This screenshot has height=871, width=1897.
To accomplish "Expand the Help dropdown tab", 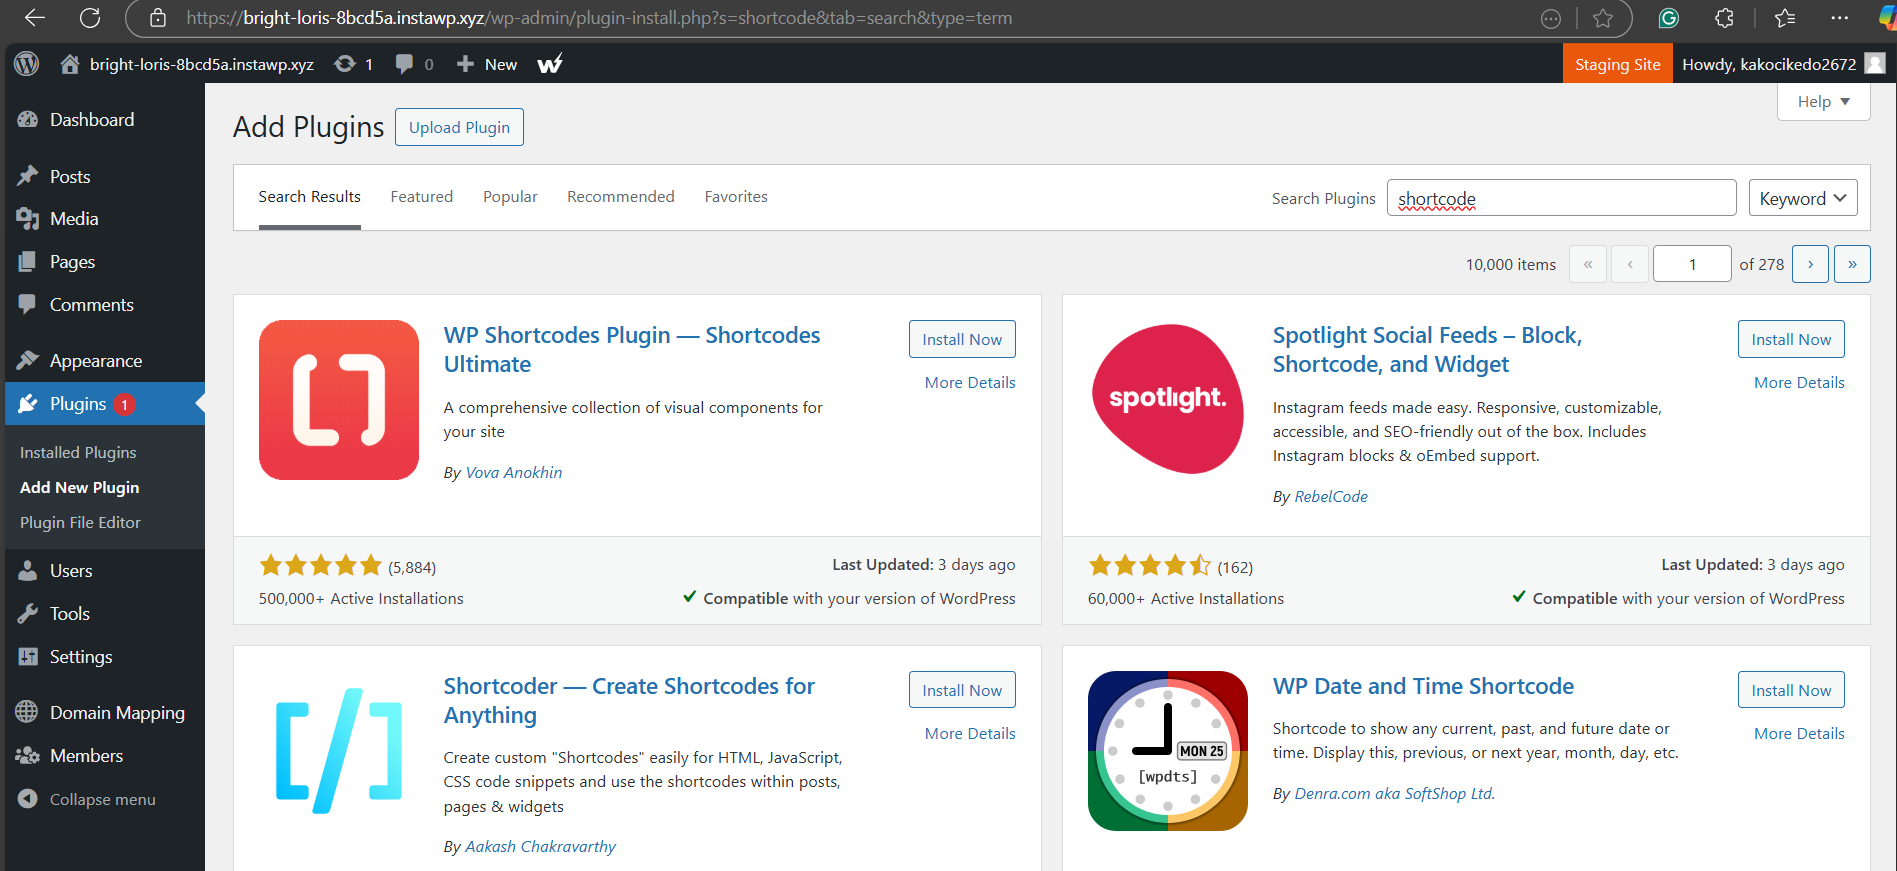I will pyautogui.click(x=1823, y=102).
